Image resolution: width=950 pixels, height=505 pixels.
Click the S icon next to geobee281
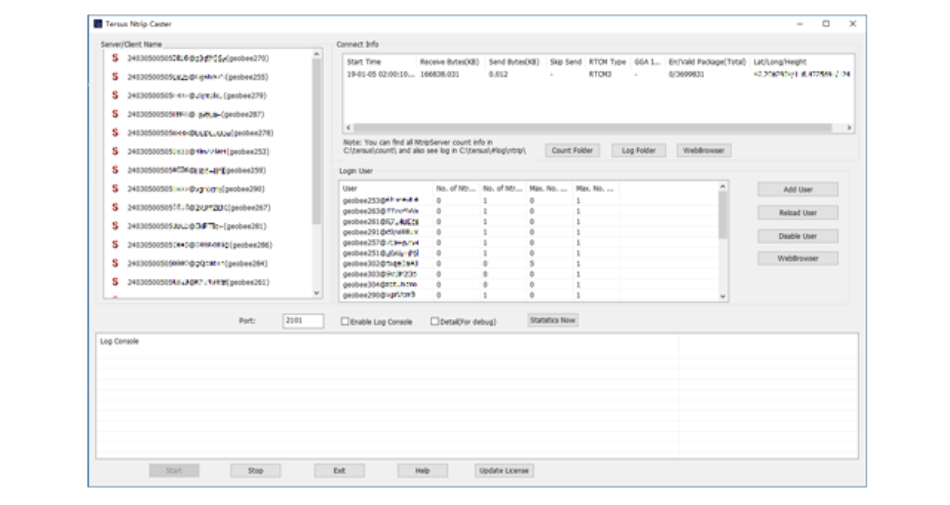click(115, 226)
